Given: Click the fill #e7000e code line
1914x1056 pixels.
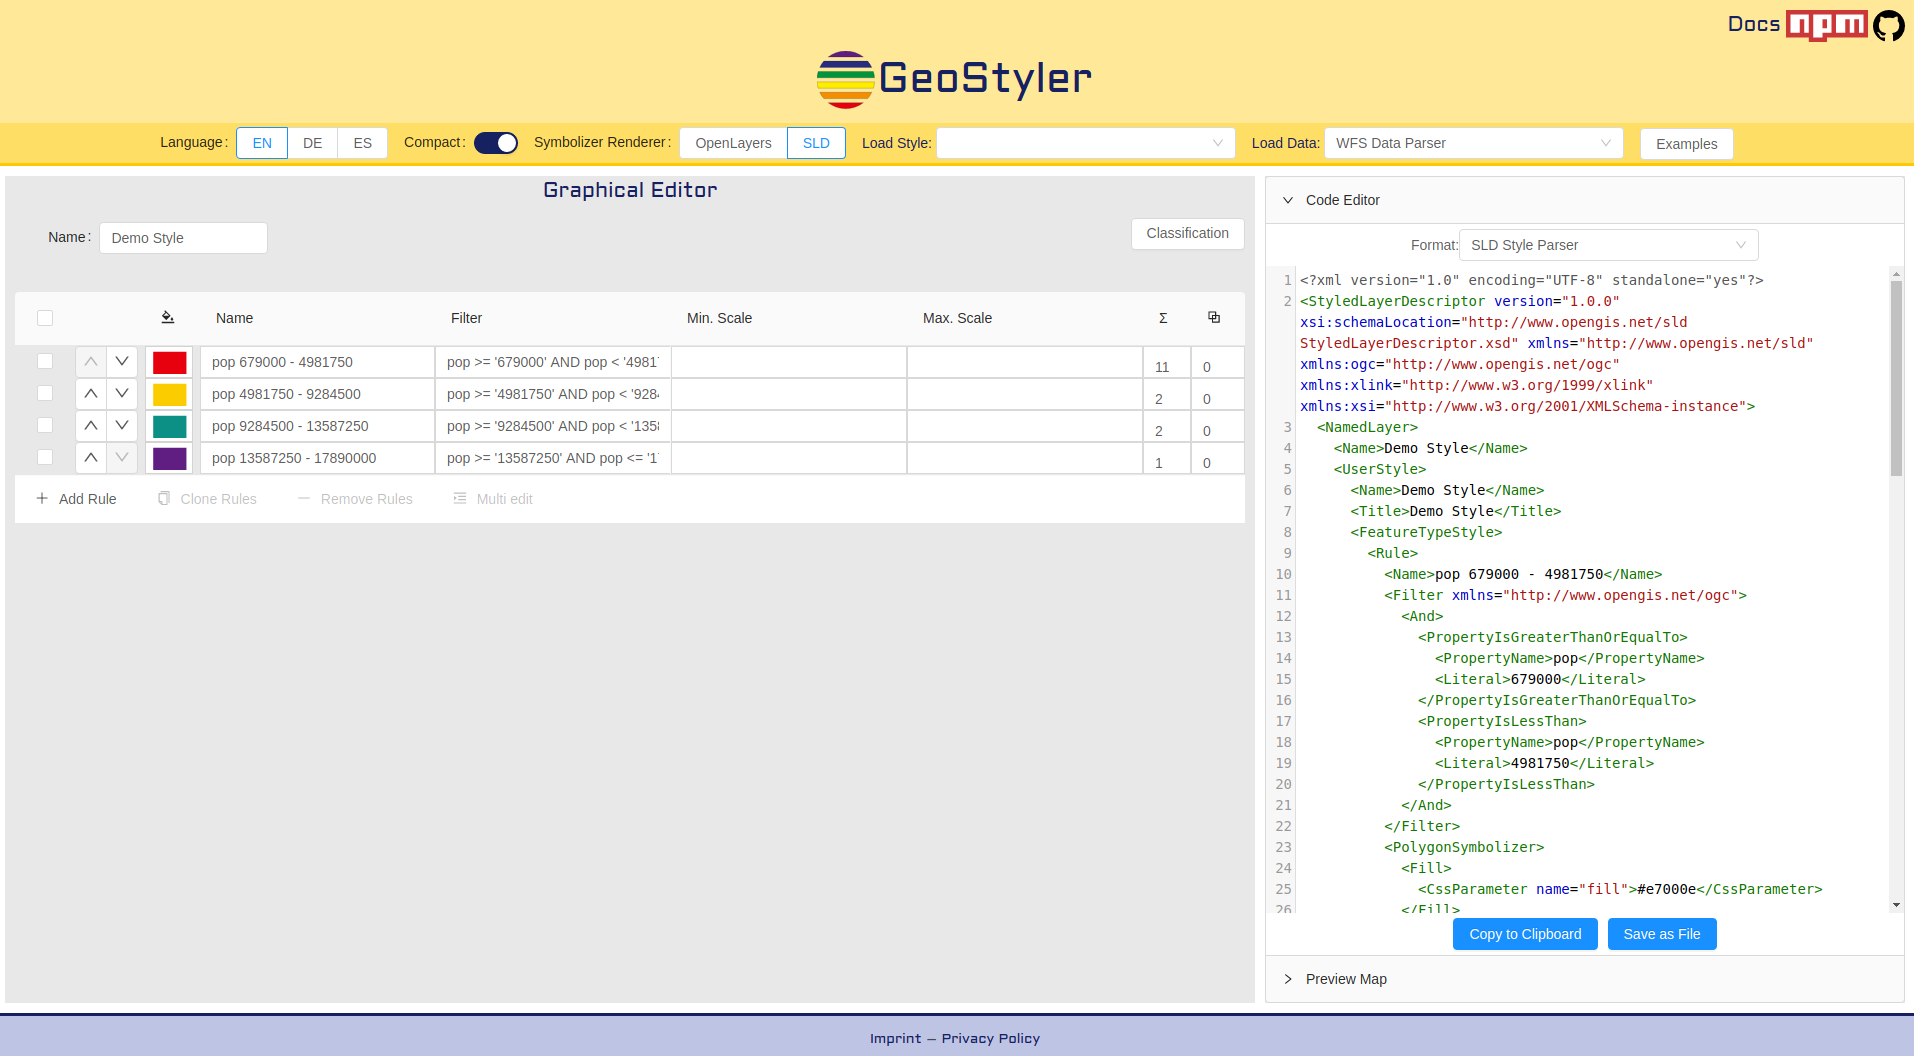Looking at the screenshot, I should [1620, 889].
